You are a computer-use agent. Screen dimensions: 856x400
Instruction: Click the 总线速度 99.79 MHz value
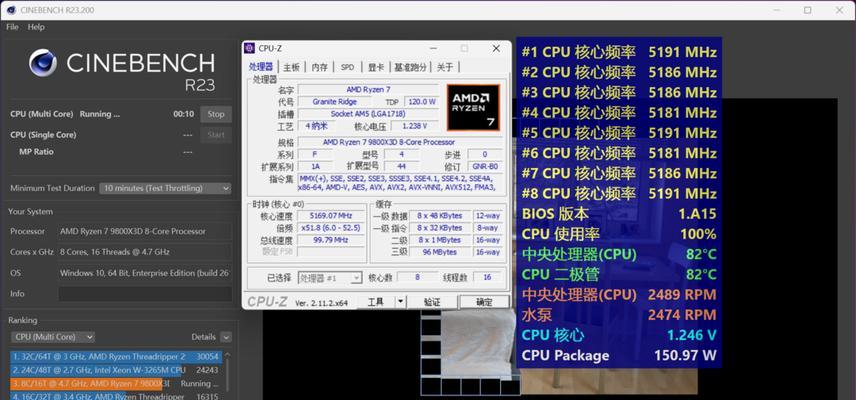tap(331, 240)
